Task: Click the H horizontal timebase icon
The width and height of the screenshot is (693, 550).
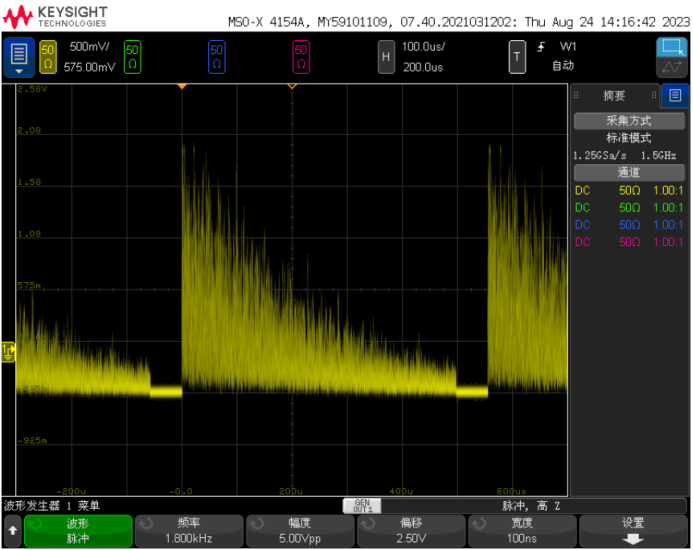Action: click(x=385, y=57)
